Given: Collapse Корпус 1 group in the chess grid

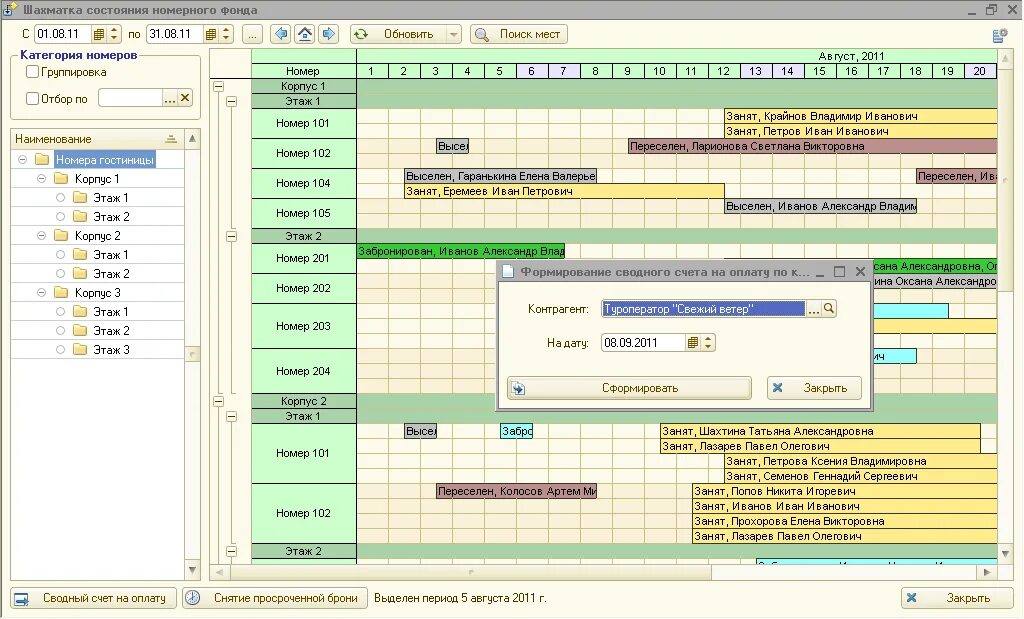Looking at the screenshot, I should [219, 86].
